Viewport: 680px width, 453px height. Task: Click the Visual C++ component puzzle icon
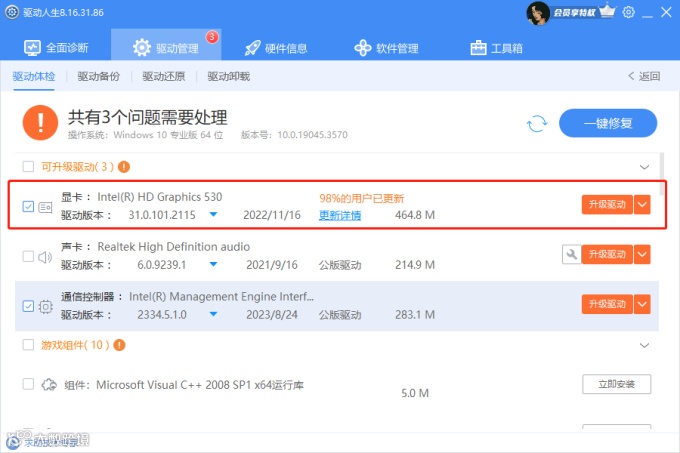click(49, 385)
